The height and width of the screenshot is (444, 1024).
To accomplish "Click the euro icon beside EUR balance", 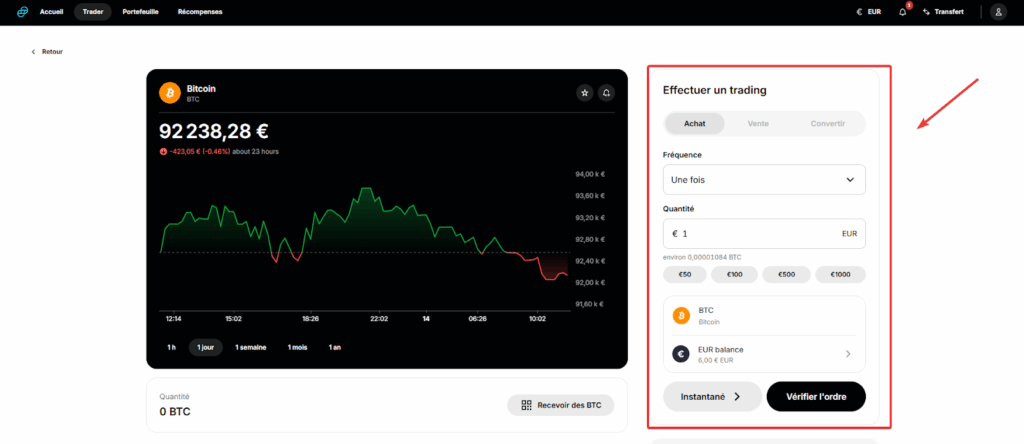I will tap(681, 354).
